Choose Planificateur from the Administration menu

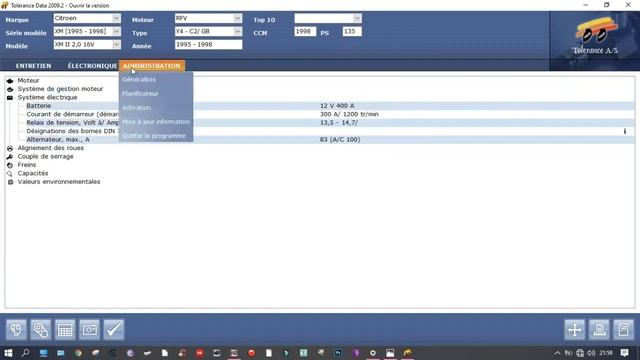tap(140, 93)
